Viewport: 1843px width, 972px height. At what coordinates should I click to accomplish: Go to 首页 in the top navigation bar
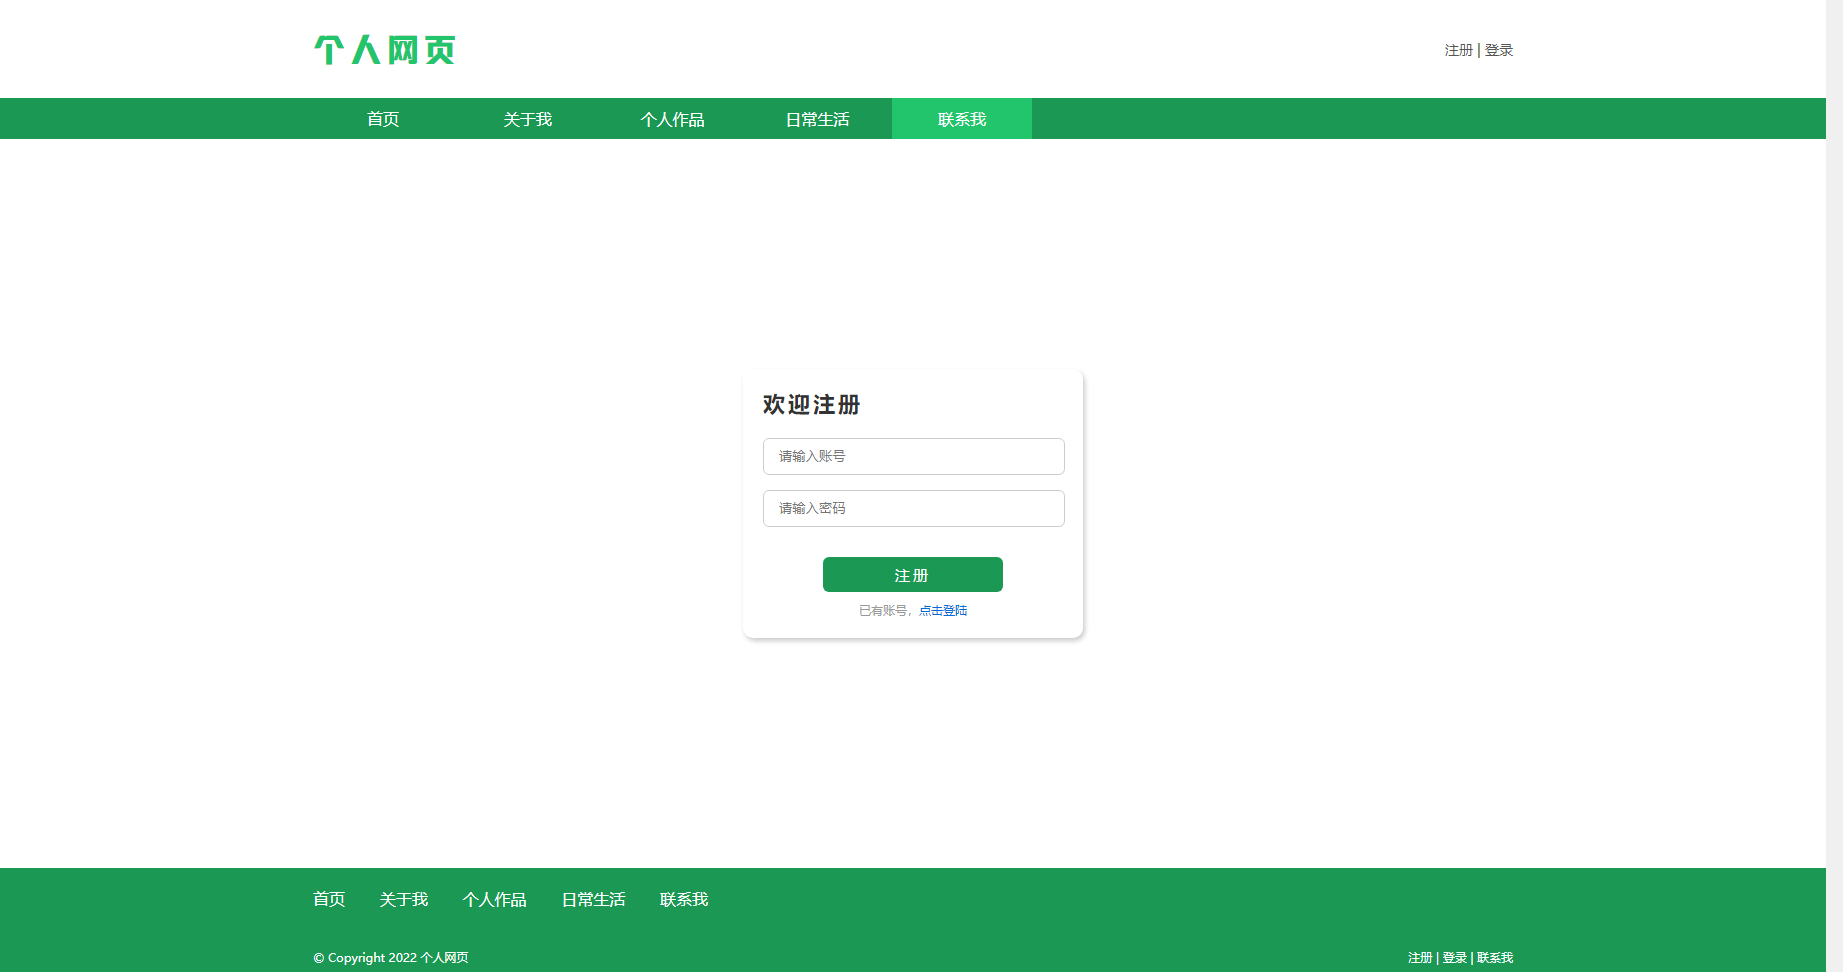(x=383, y=119)
